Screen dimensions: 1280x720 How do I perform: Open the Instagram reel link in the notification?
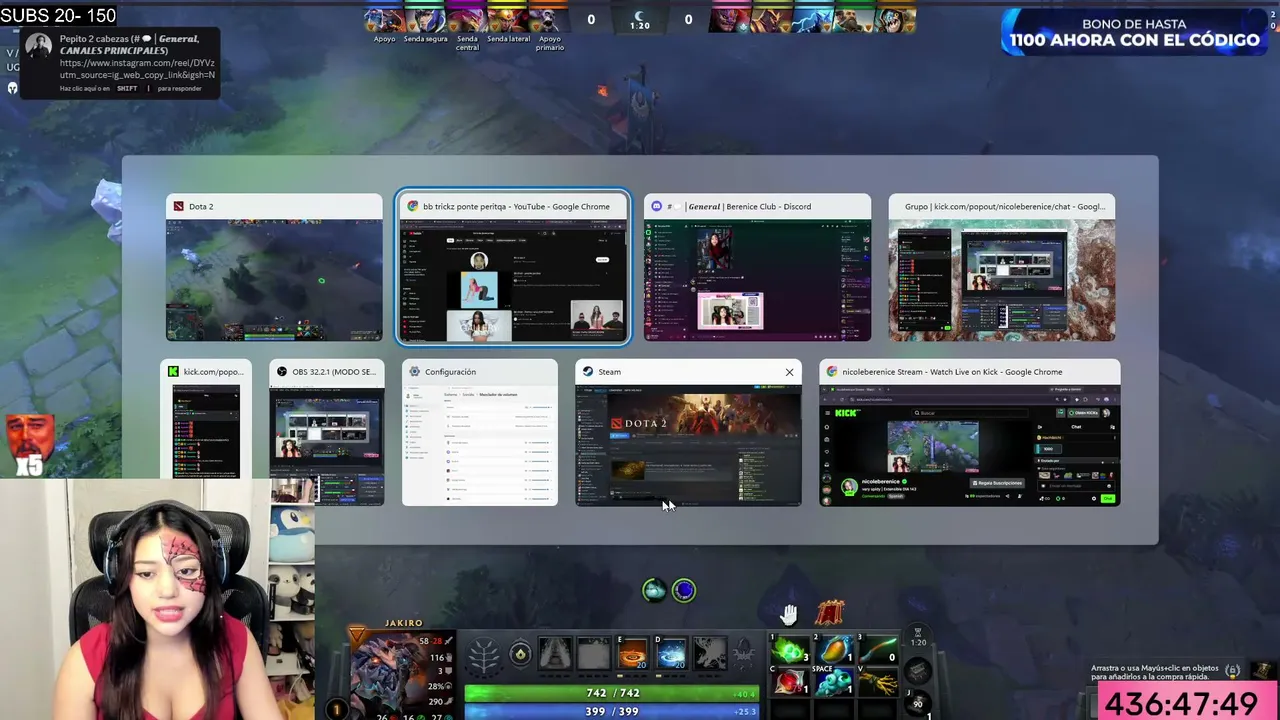point(137,69)
